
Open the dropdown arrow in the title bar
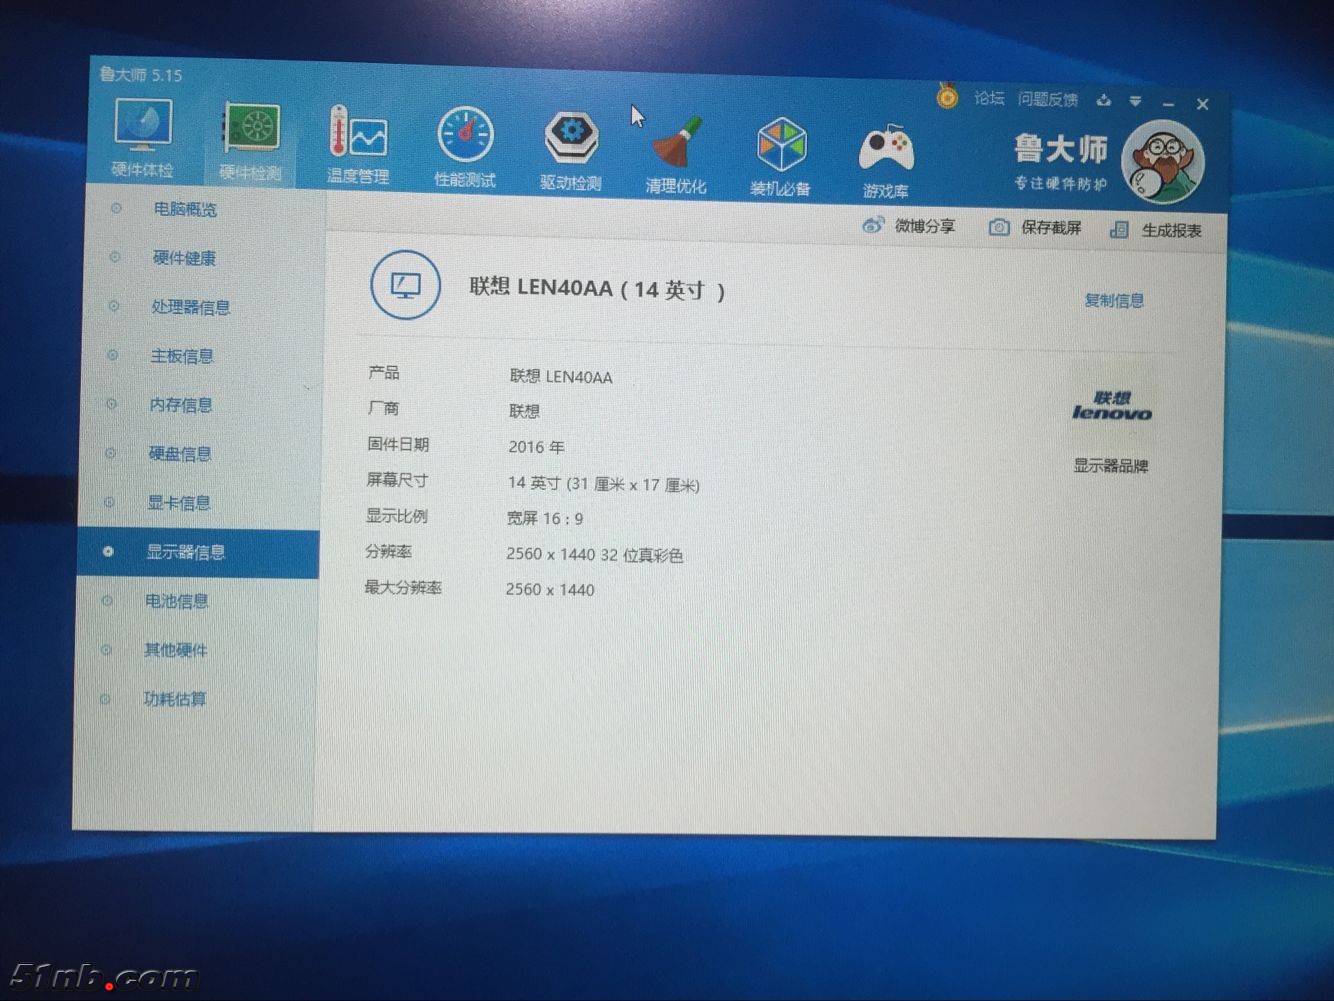[x=1135, y=101]
